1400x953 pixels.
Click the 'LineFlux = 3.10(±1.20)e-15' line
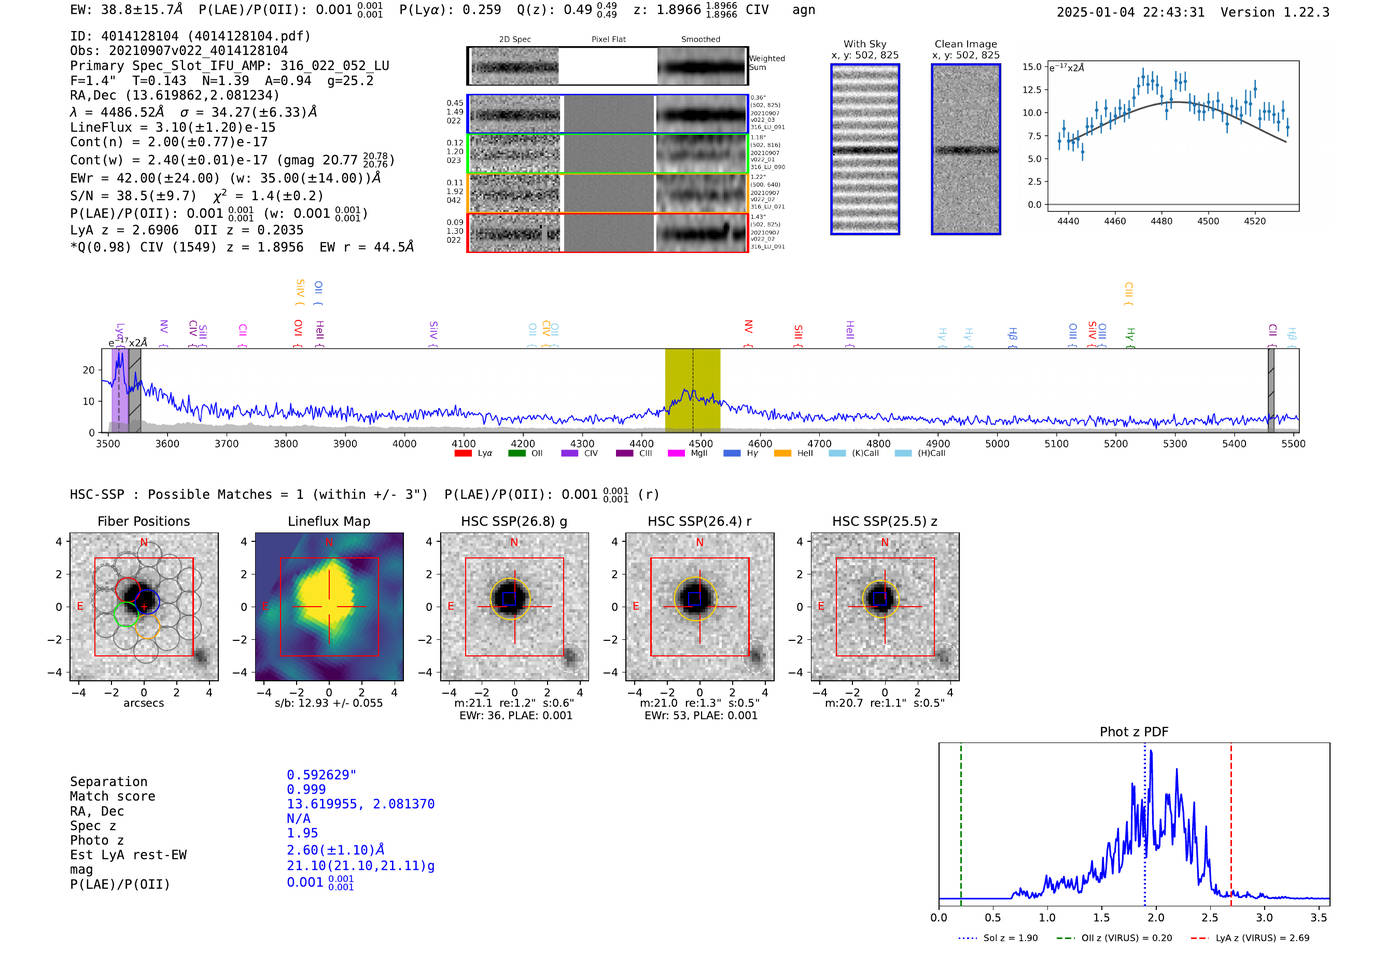(173, 128)
